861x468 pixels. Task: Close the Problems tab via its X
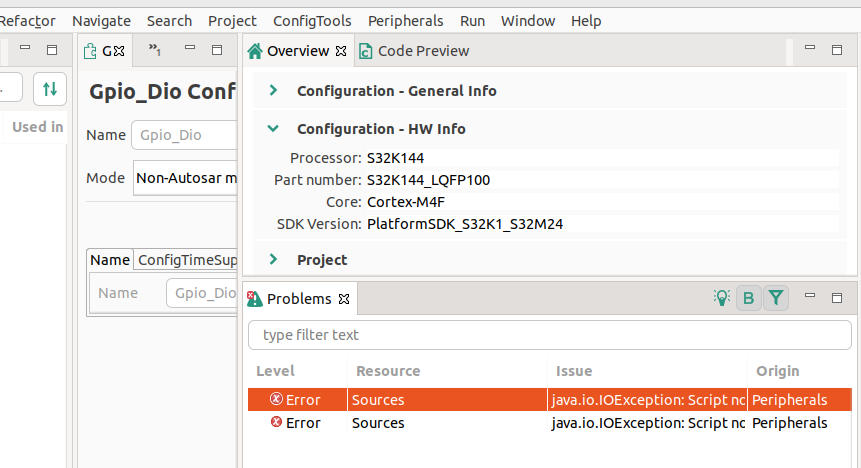tap(343, 299)
